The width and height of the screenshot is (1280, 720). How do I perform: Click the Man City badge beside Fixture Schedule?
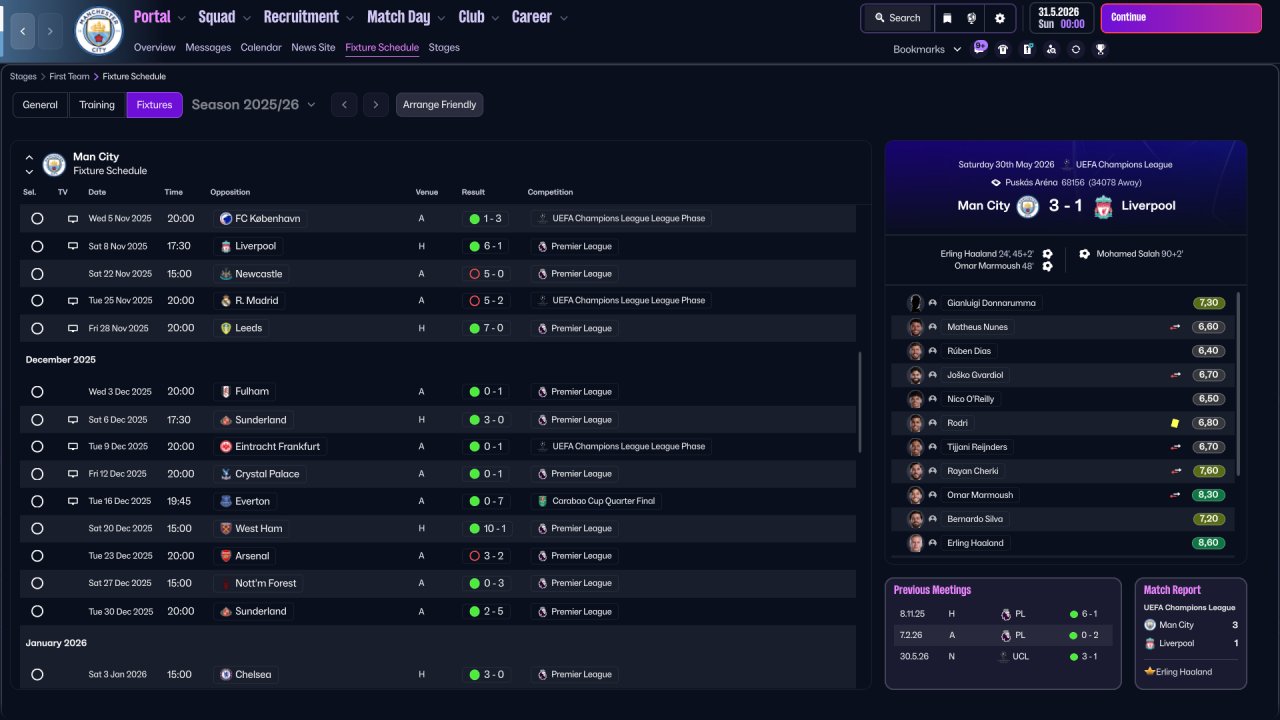(54, 164)
